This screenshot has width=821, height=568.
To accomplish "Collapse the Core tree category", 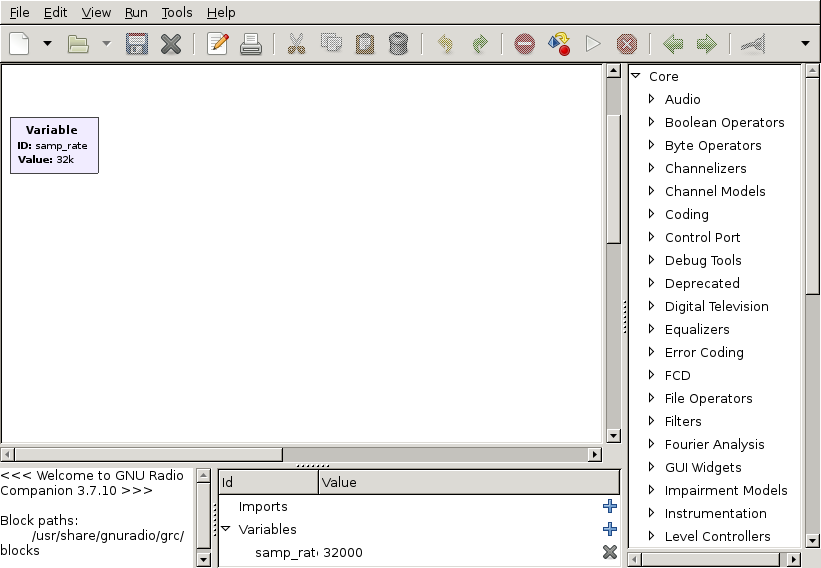I will (636, 76).
